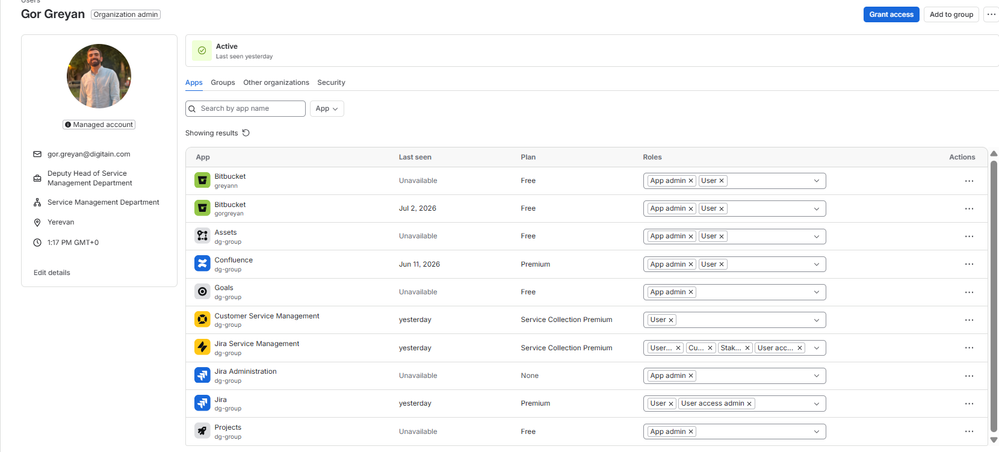Click the Jira app icon
Image resolution: width=999 pixels, height=452 pixels.
click(x=202, y=403)
